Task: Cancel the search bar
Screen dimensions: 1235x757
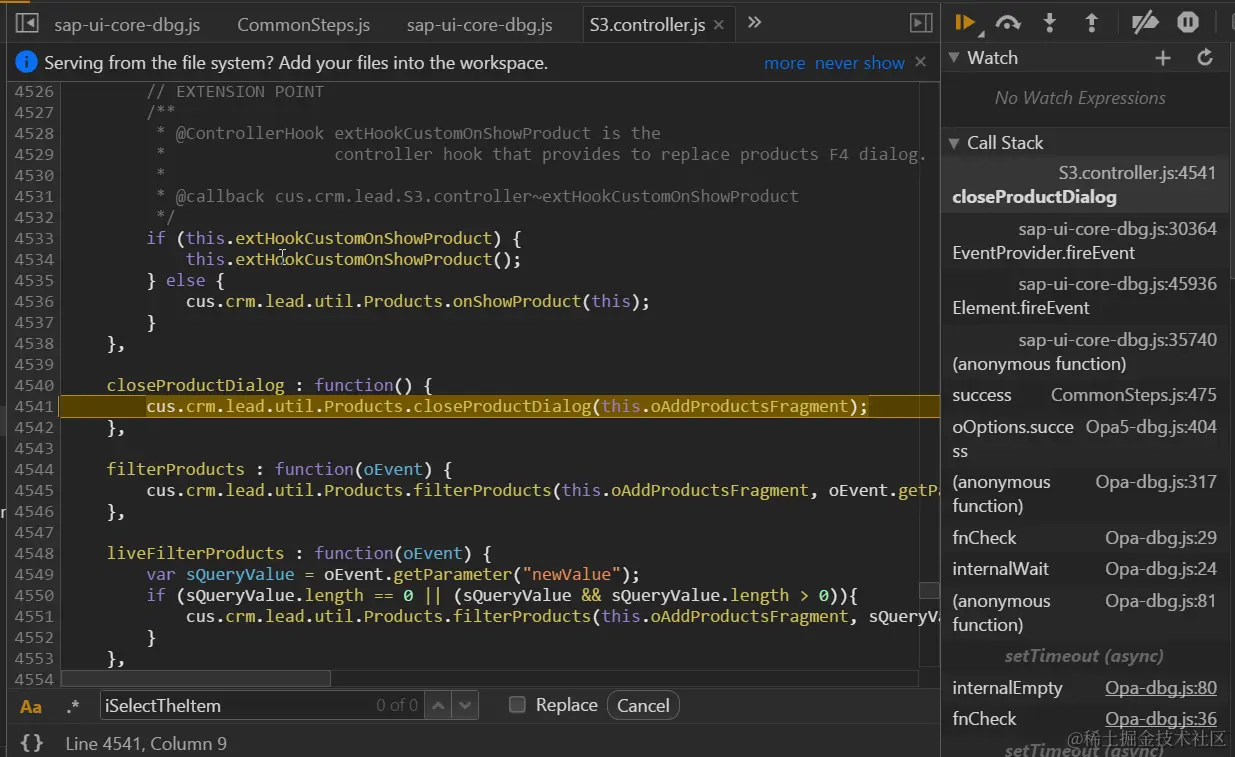Action: (643, 705)
